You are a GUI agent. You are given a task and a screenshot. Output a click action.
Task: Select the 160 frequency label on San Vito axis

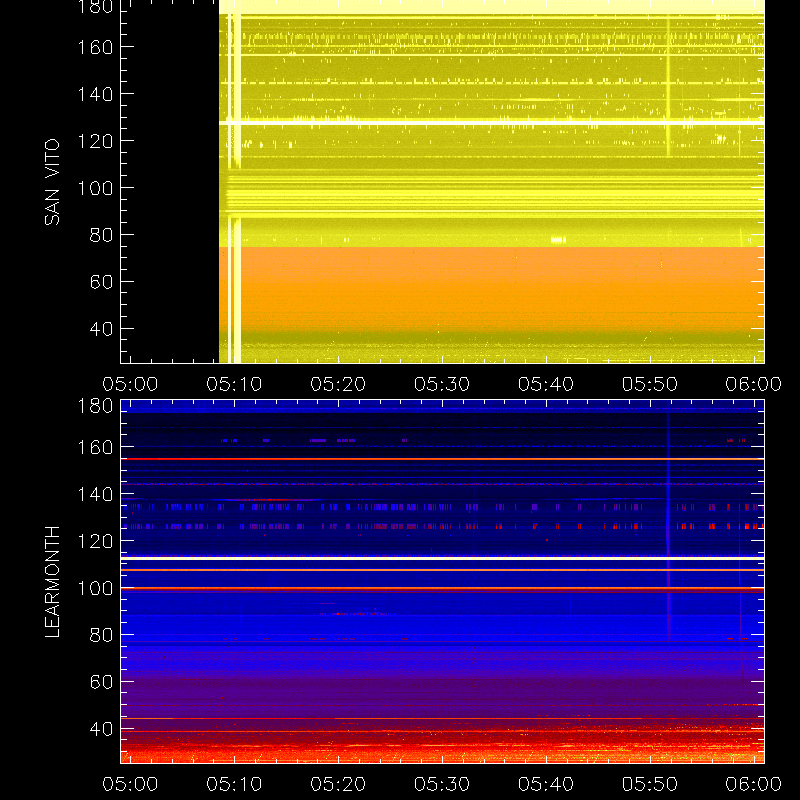click(95, 47)
